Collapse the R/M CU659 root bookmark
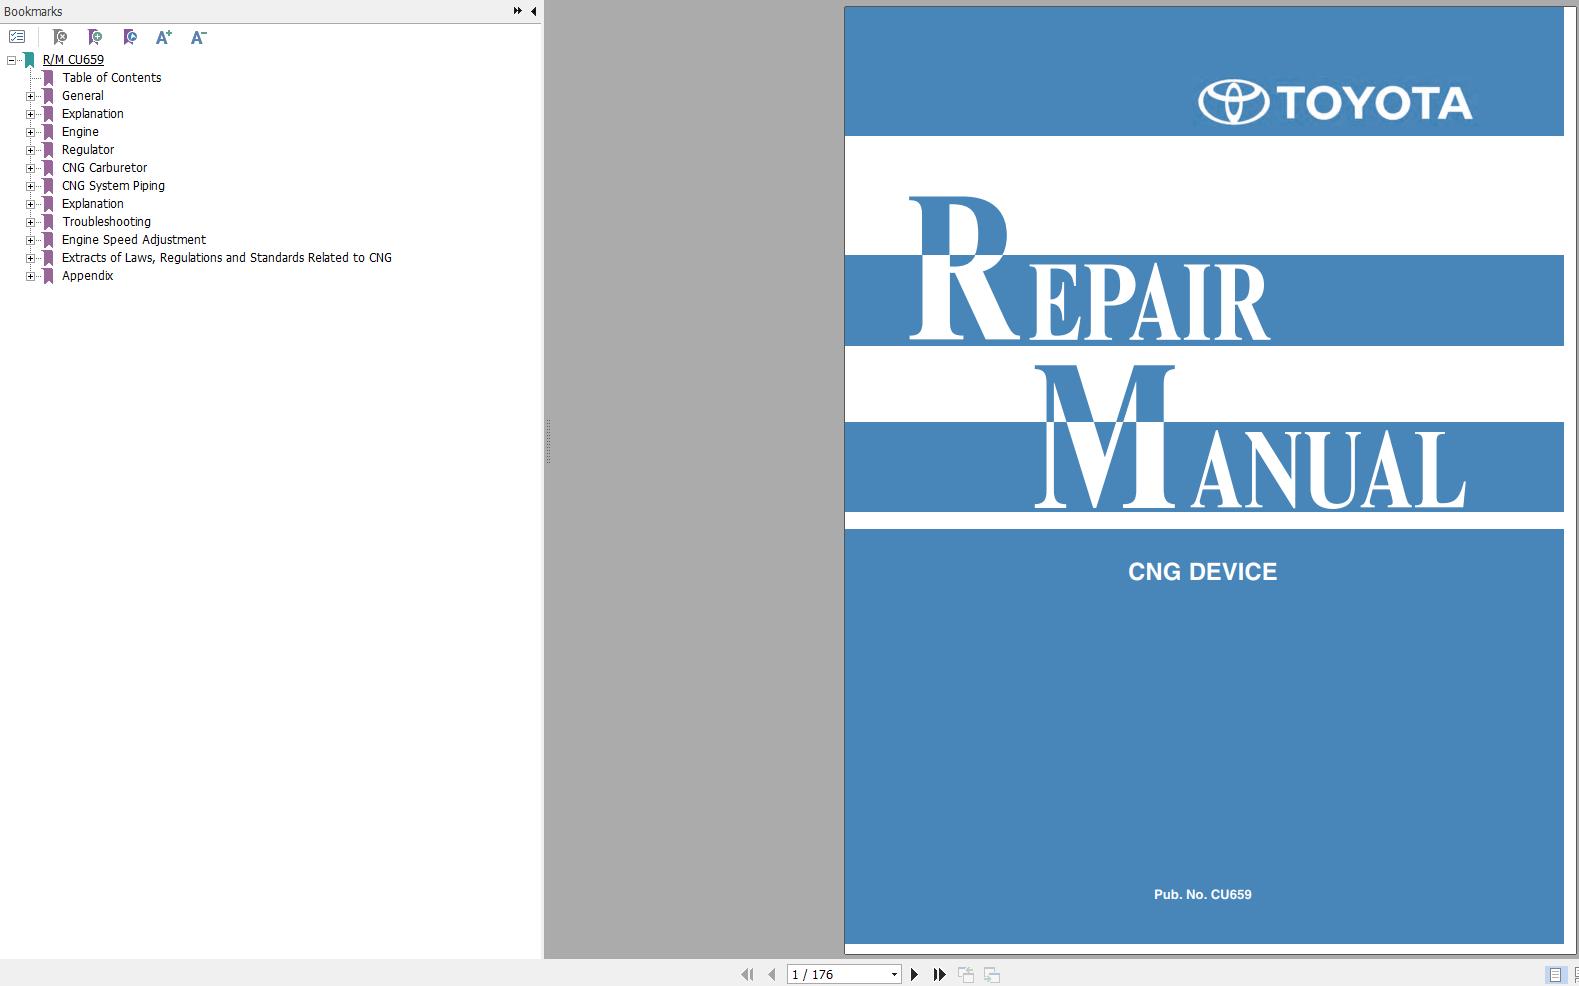Viewport: 1579px width, 986px height. pos(11,60)
